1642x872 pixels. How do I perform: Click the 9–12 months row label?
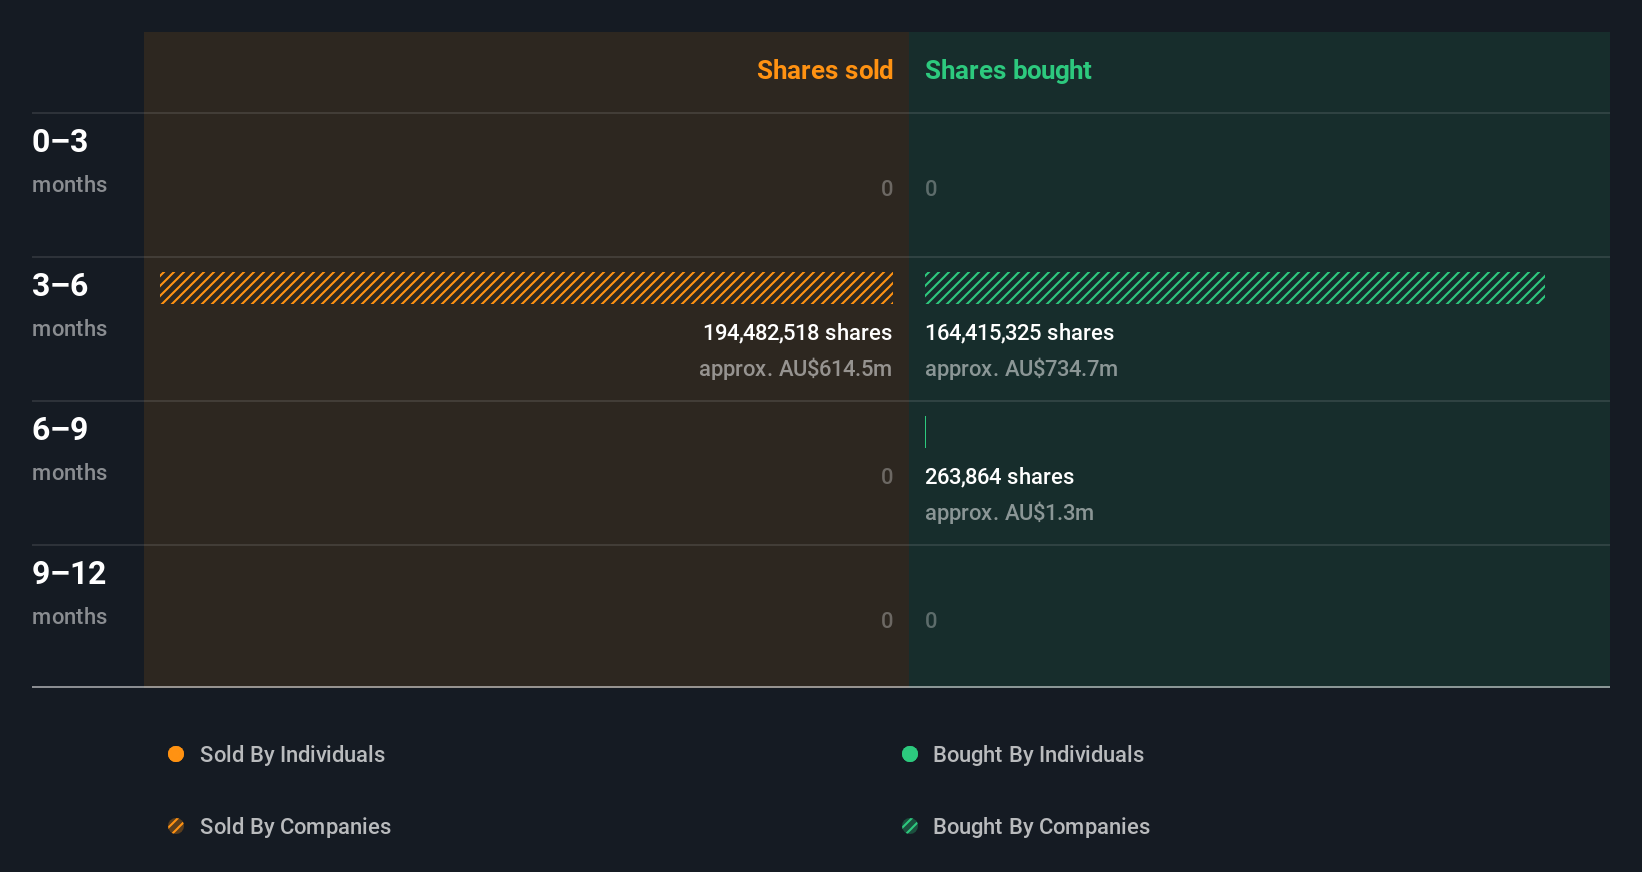(x=69, y=592)
